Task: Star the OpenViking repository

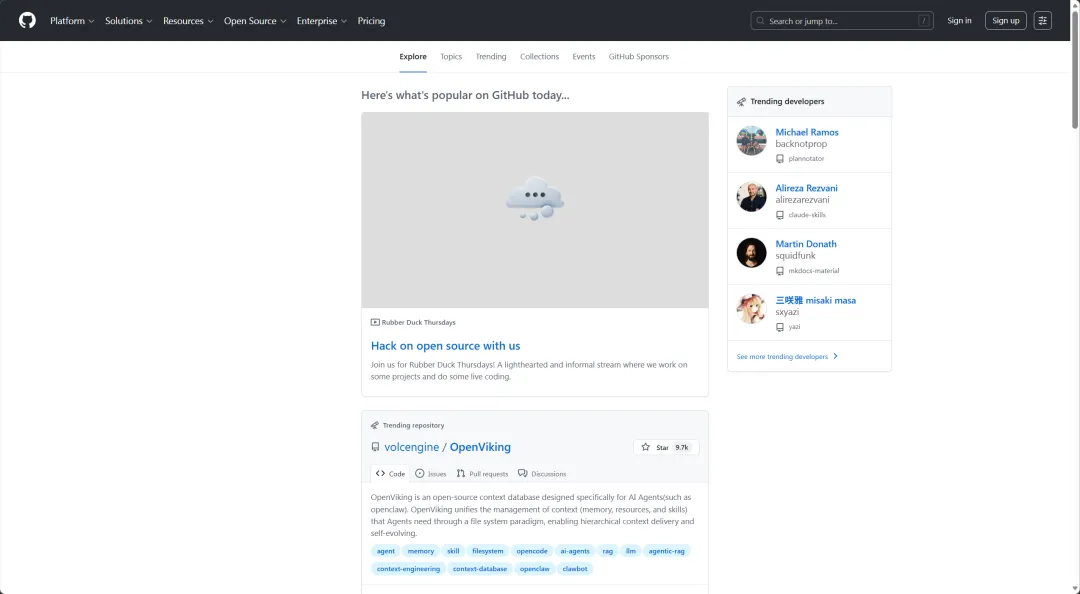Action: click(665, 447)
